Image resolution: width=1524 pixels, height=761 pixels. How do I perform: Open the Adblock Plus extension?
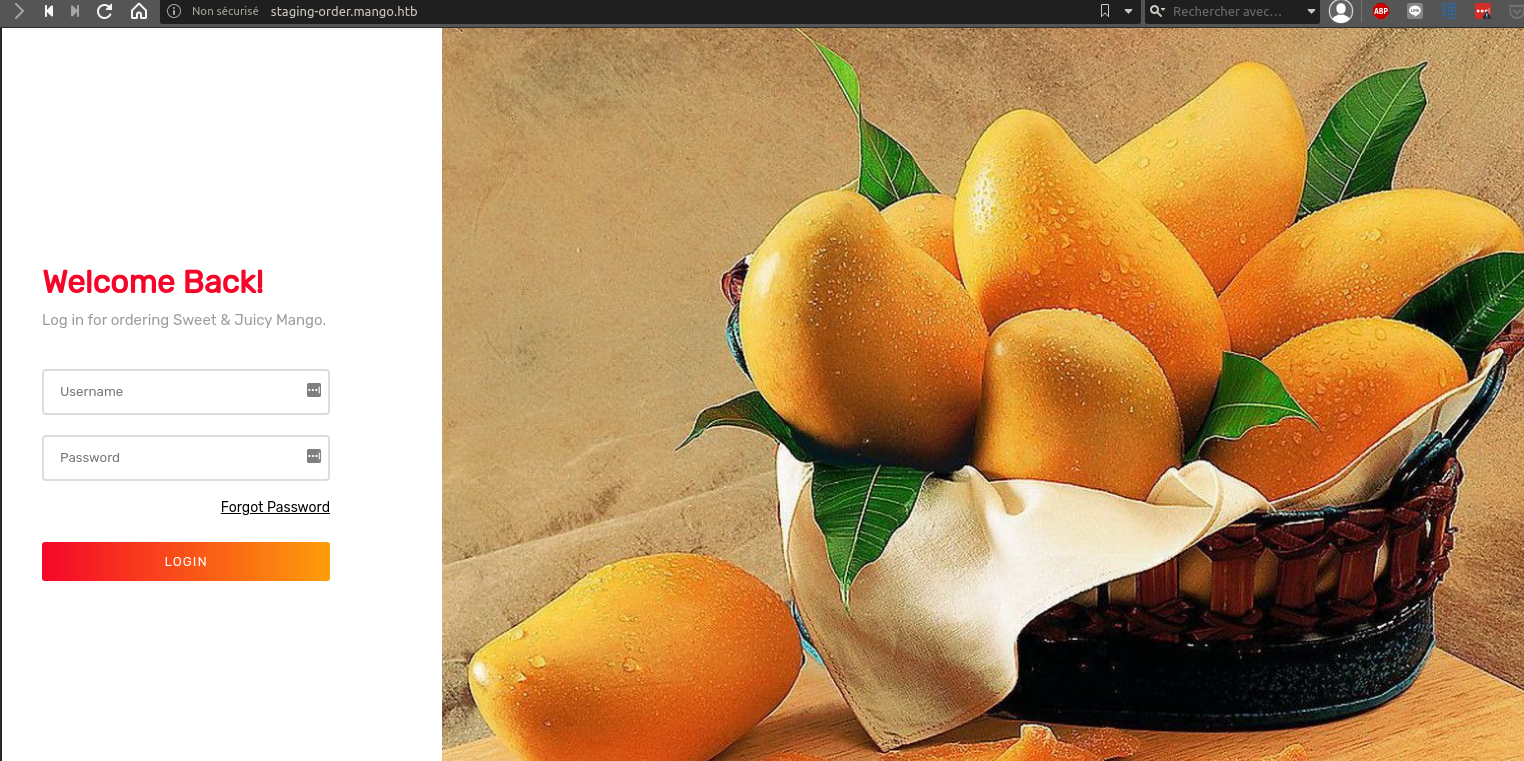(1381, 12)
